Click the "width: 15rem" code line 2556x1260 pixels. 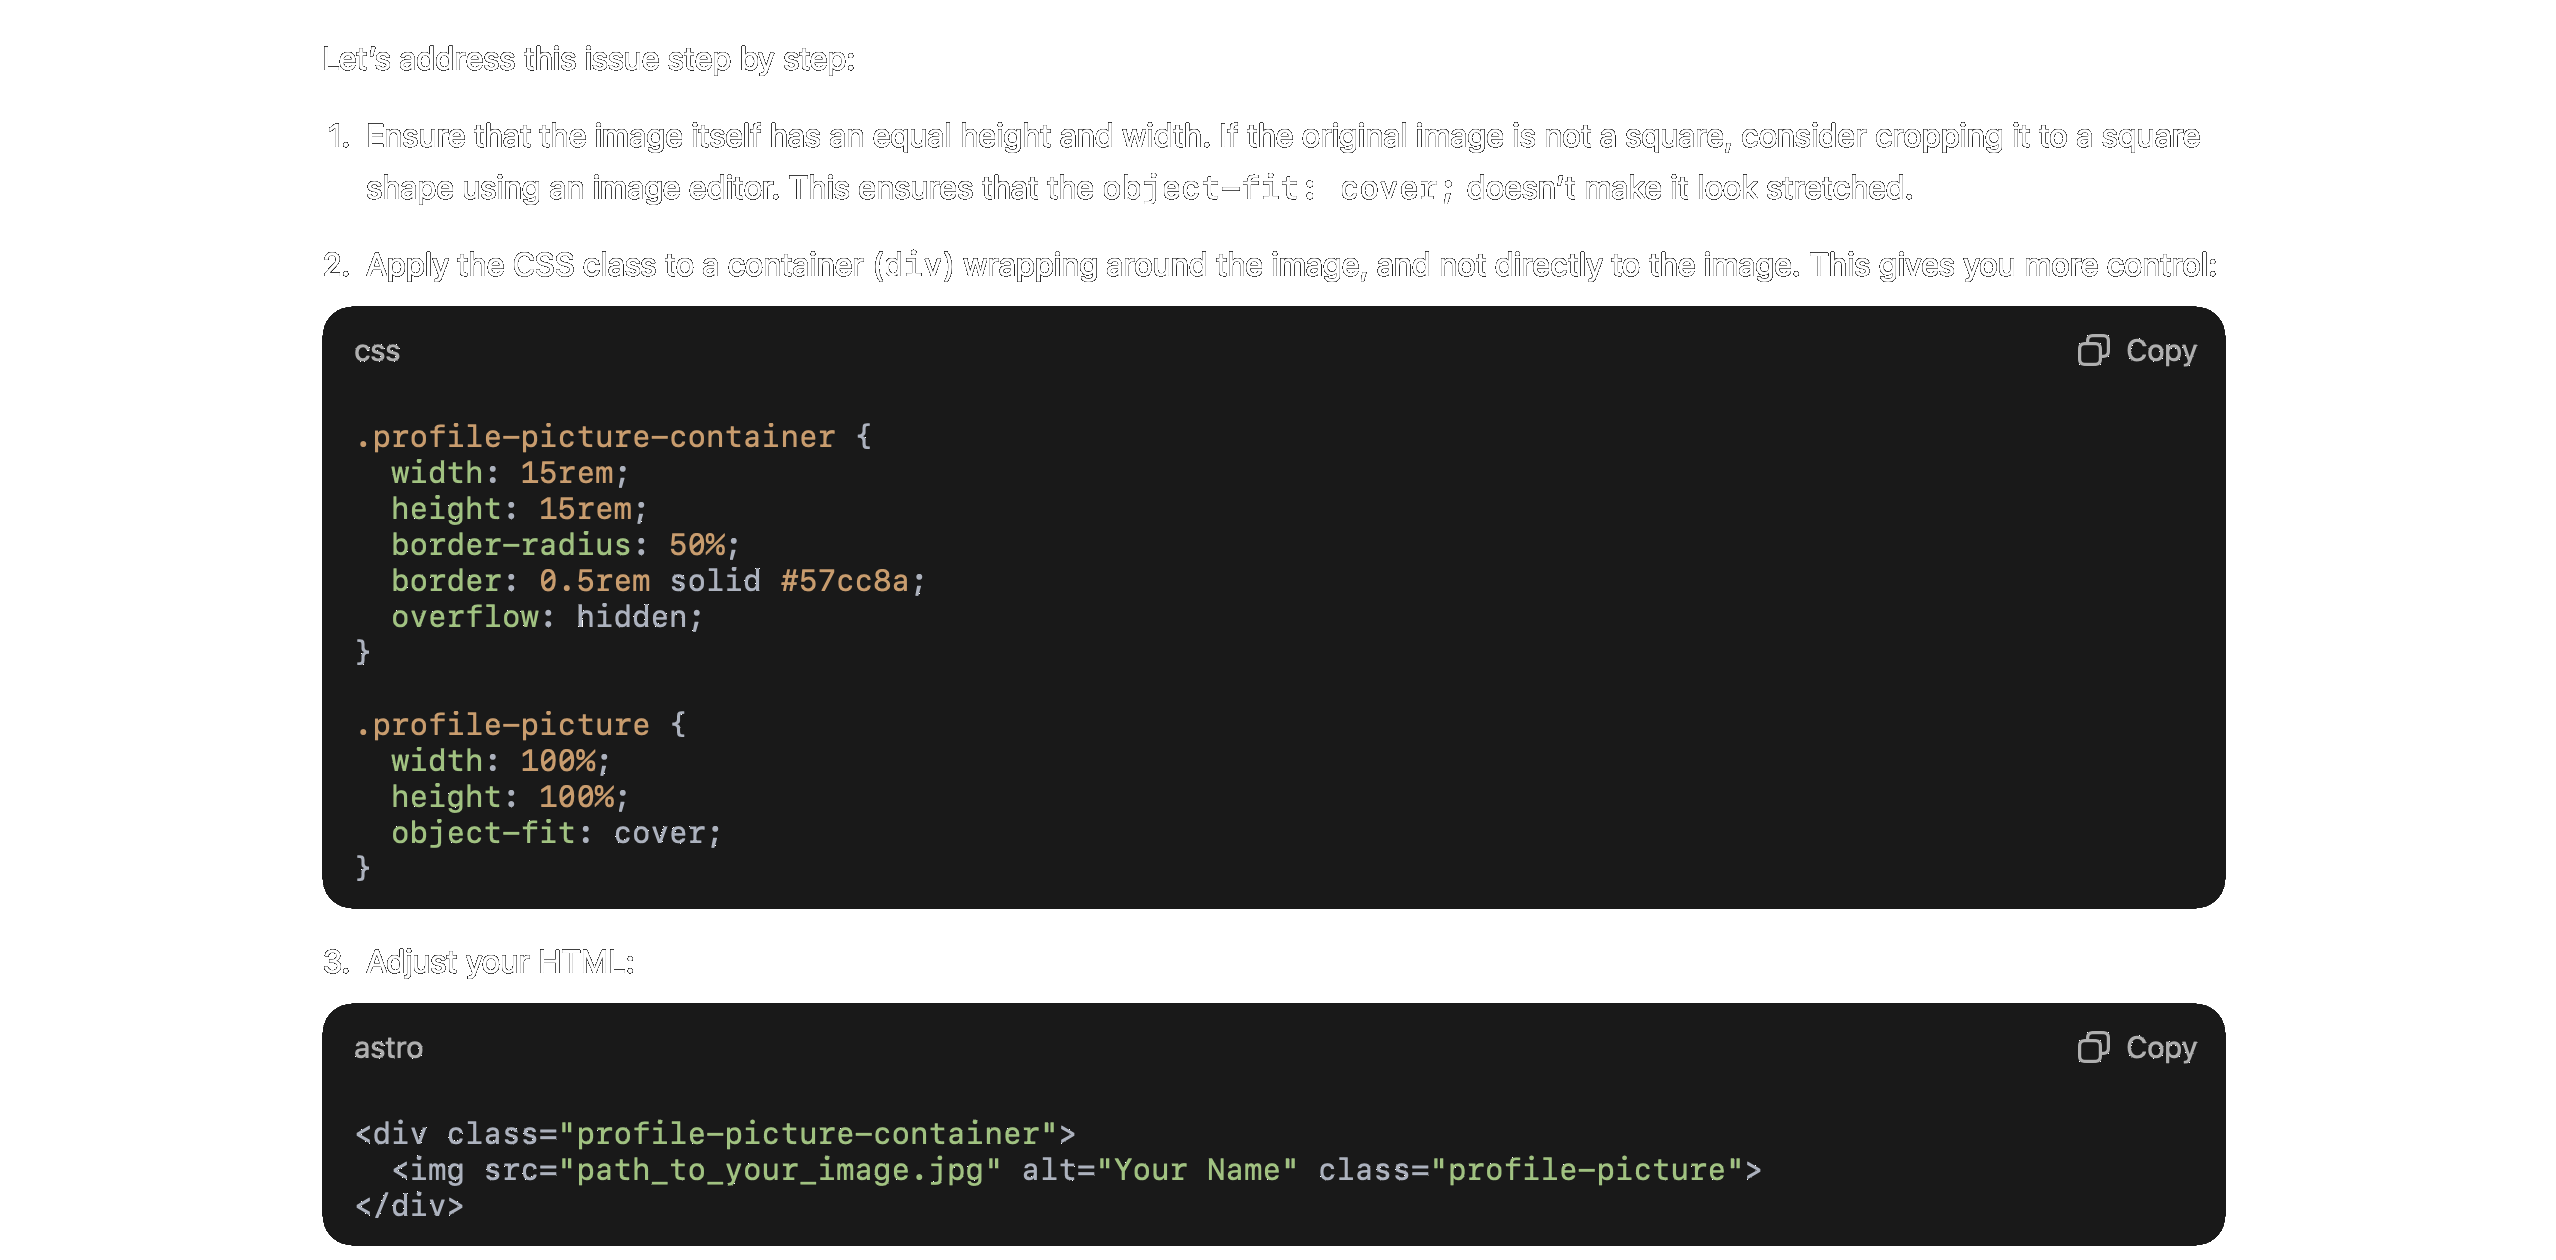tap(509, 473)
